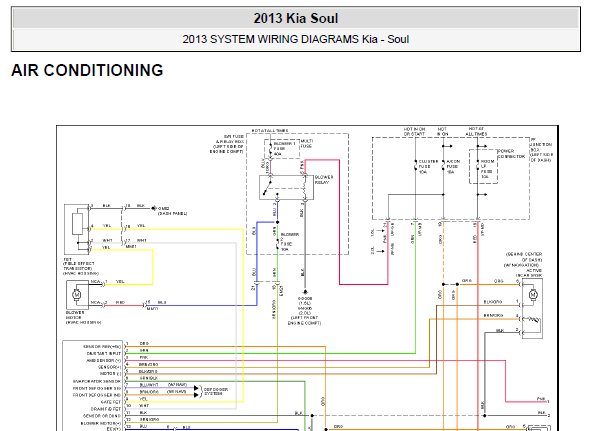Click the lower defogger system arrow, BRN/ORG wire
This screenshot has width=604, height=431.
pyautogui.click(x=196, y=394)
